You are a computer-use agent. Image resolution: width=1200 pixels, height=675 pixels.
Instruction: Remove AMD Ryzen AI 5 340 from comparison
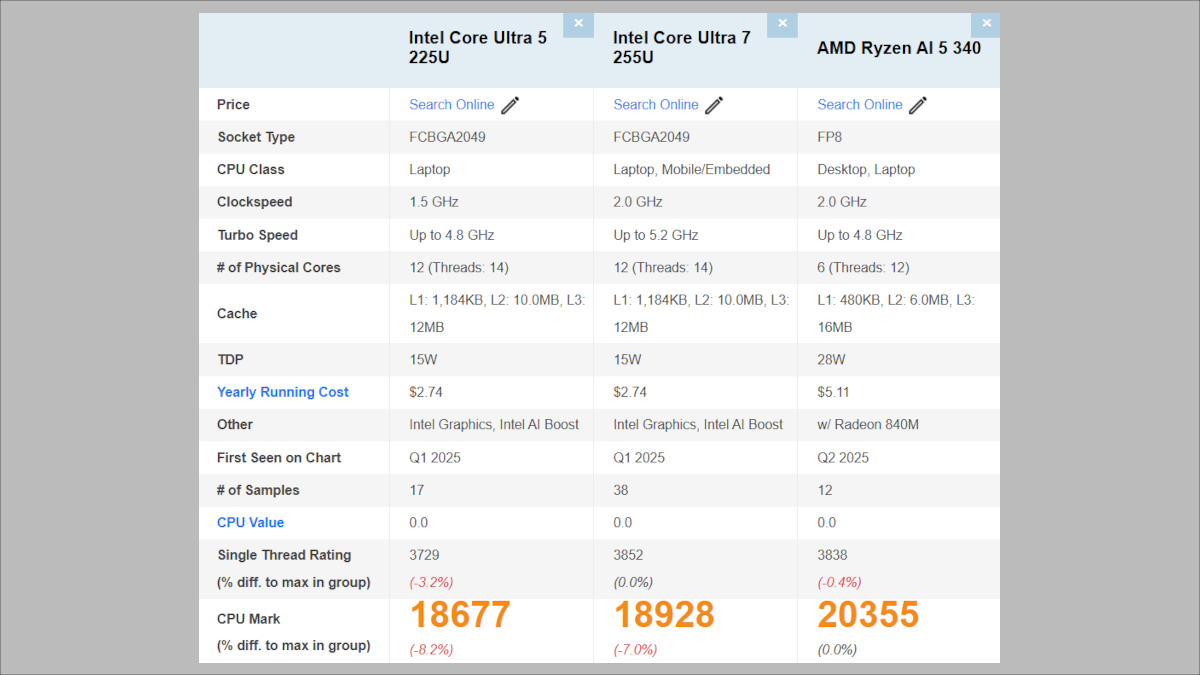[x=986, y=24]
